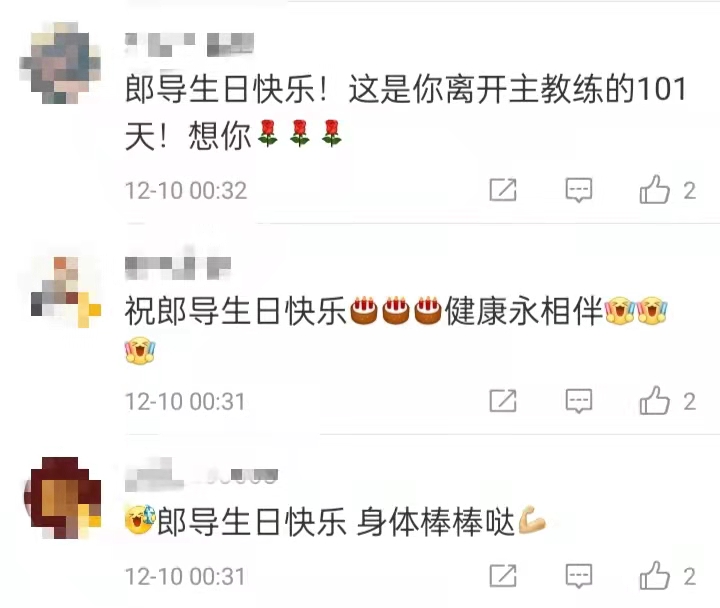Like the comment posted at 12-10 00:32
The height and width of the screenshot is (608, 720).
[x=654, y=189]
